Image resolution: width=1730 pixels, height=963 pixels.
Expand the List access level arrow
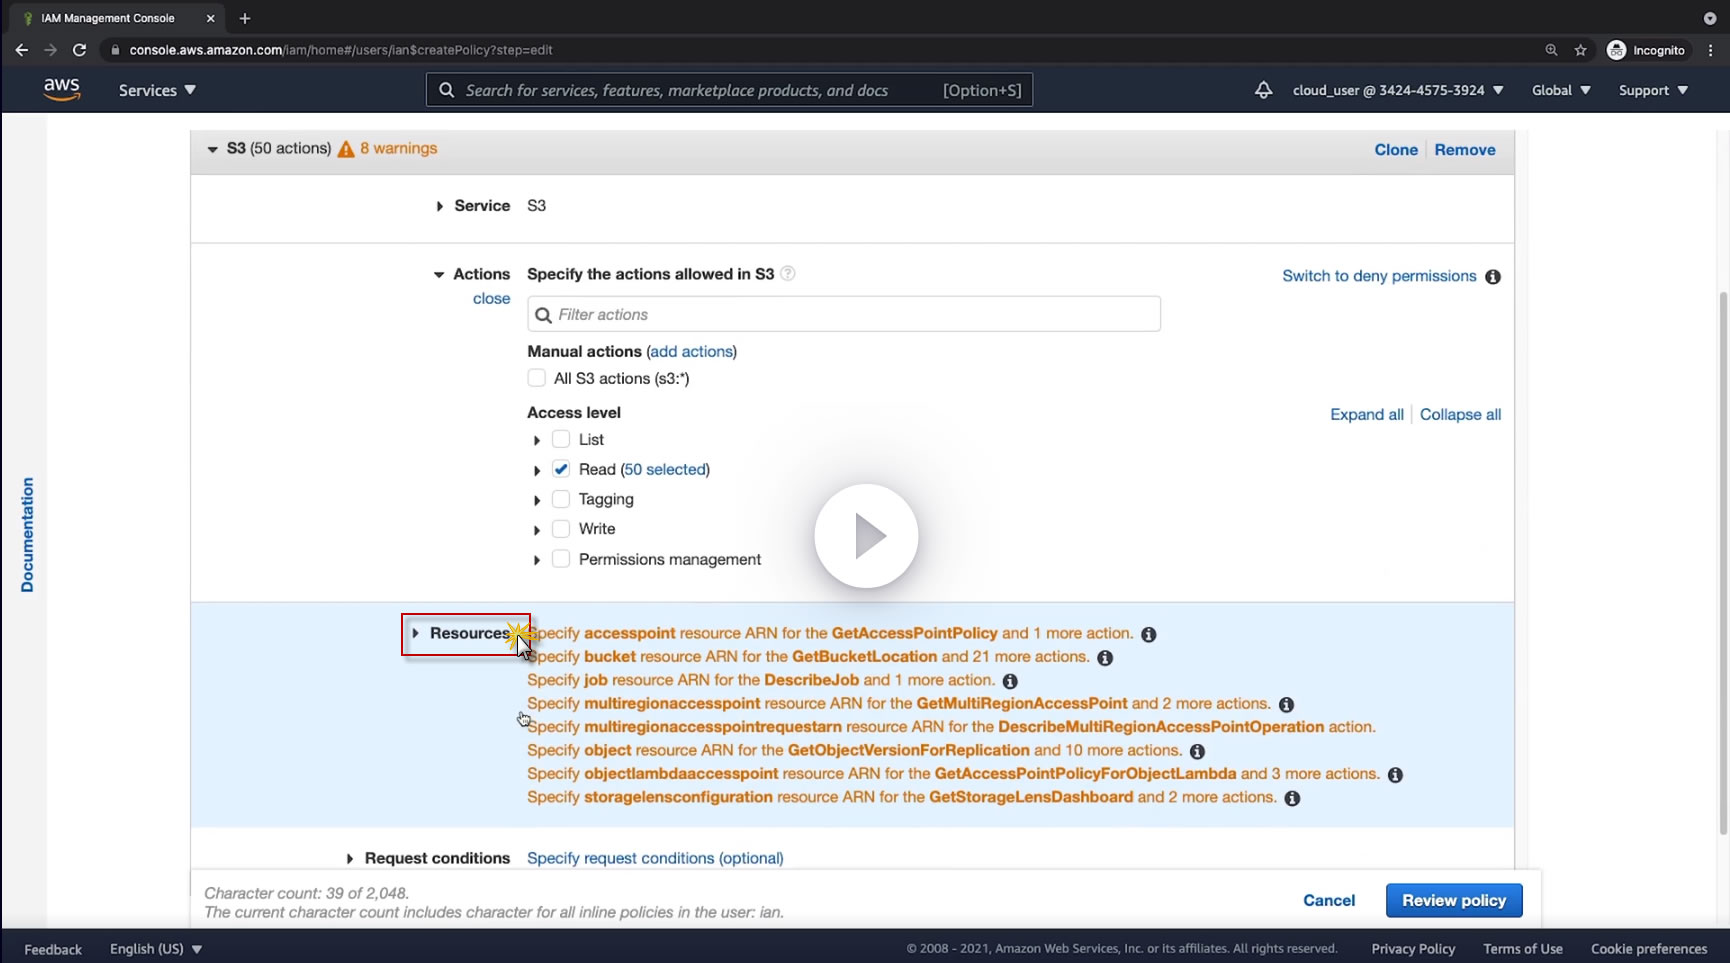click(x=537, y=440)
